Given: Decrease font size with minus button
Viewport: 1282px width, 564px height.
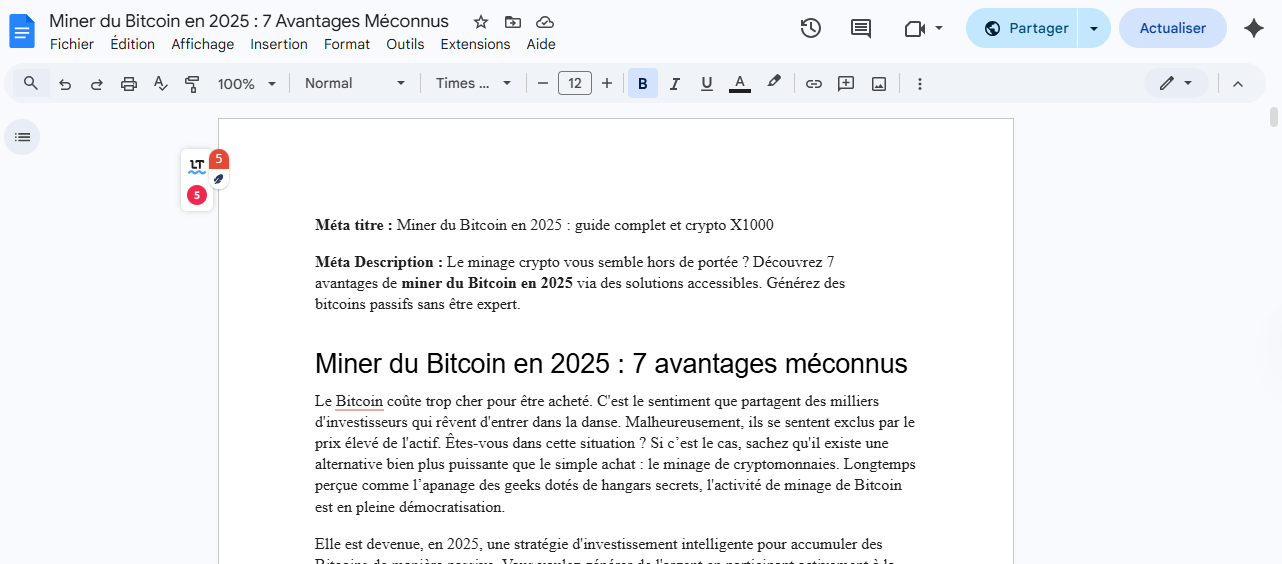Looking at the screenshot, I should pyautogui.click(x=543, y=83).
